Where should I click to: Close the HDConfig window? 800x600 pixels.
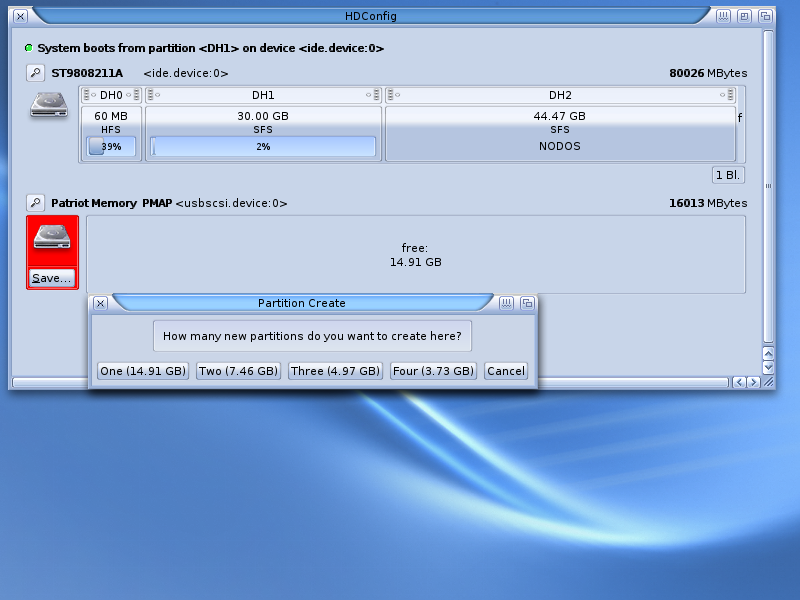click(x=20, y=16)
